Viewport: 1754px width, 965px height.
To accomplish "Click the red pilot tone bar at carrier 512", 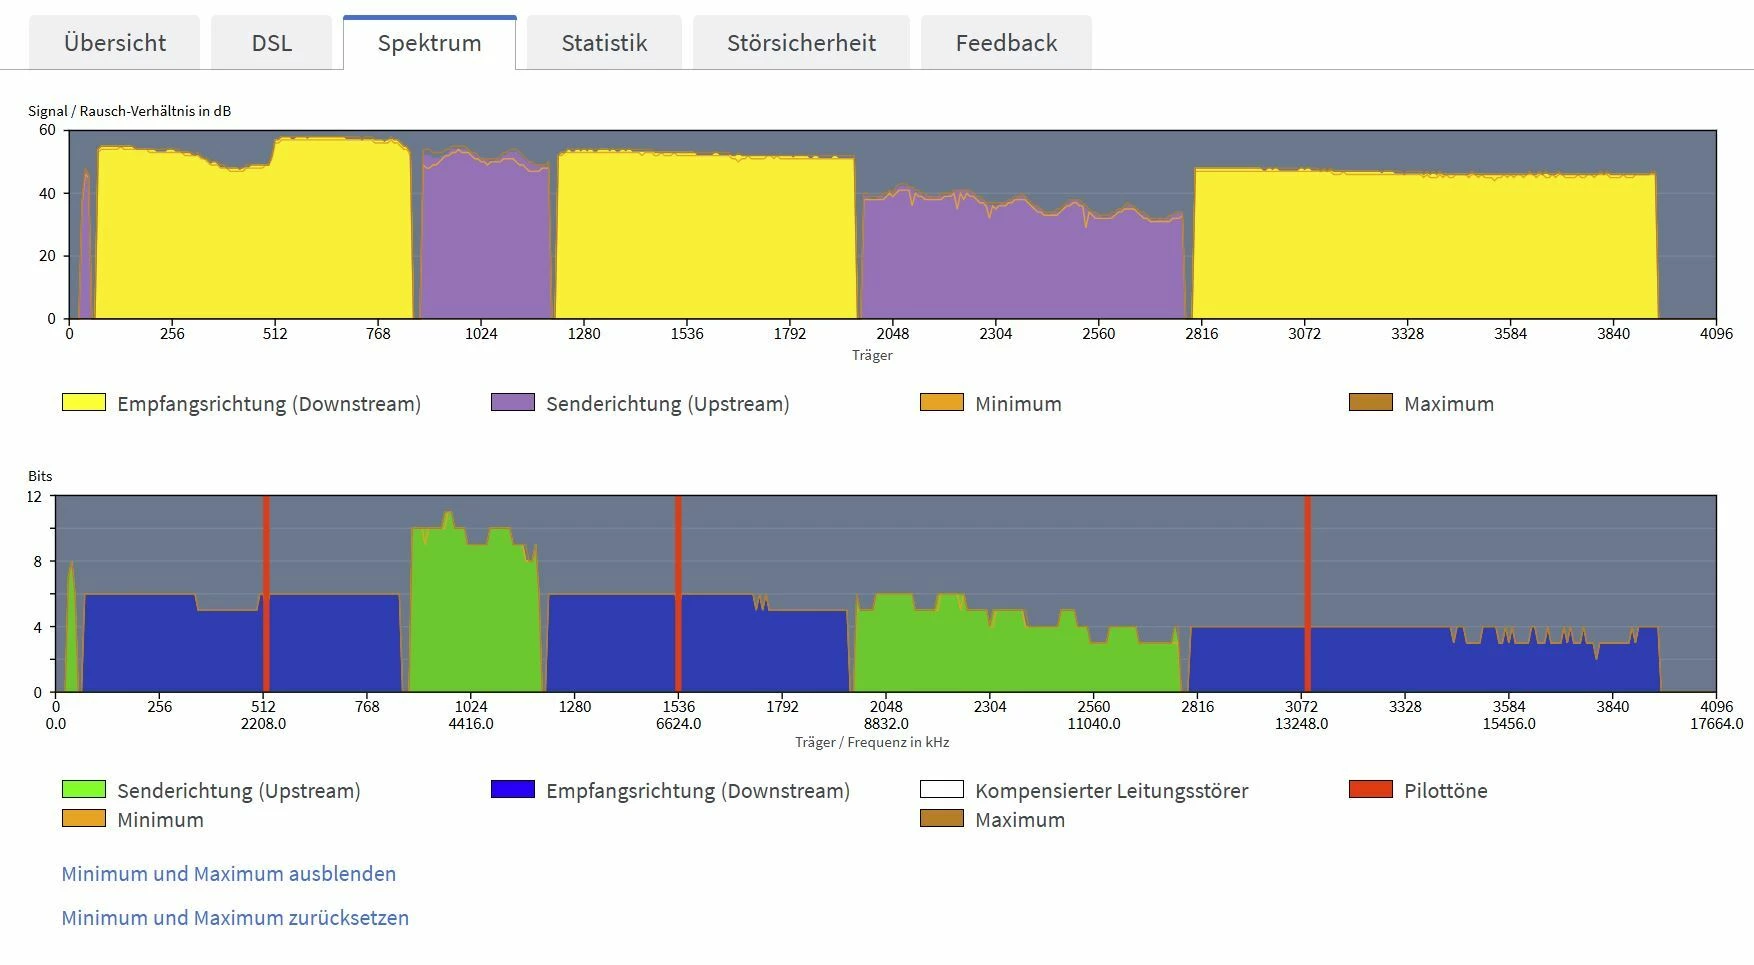I will [x=266, y=594].
